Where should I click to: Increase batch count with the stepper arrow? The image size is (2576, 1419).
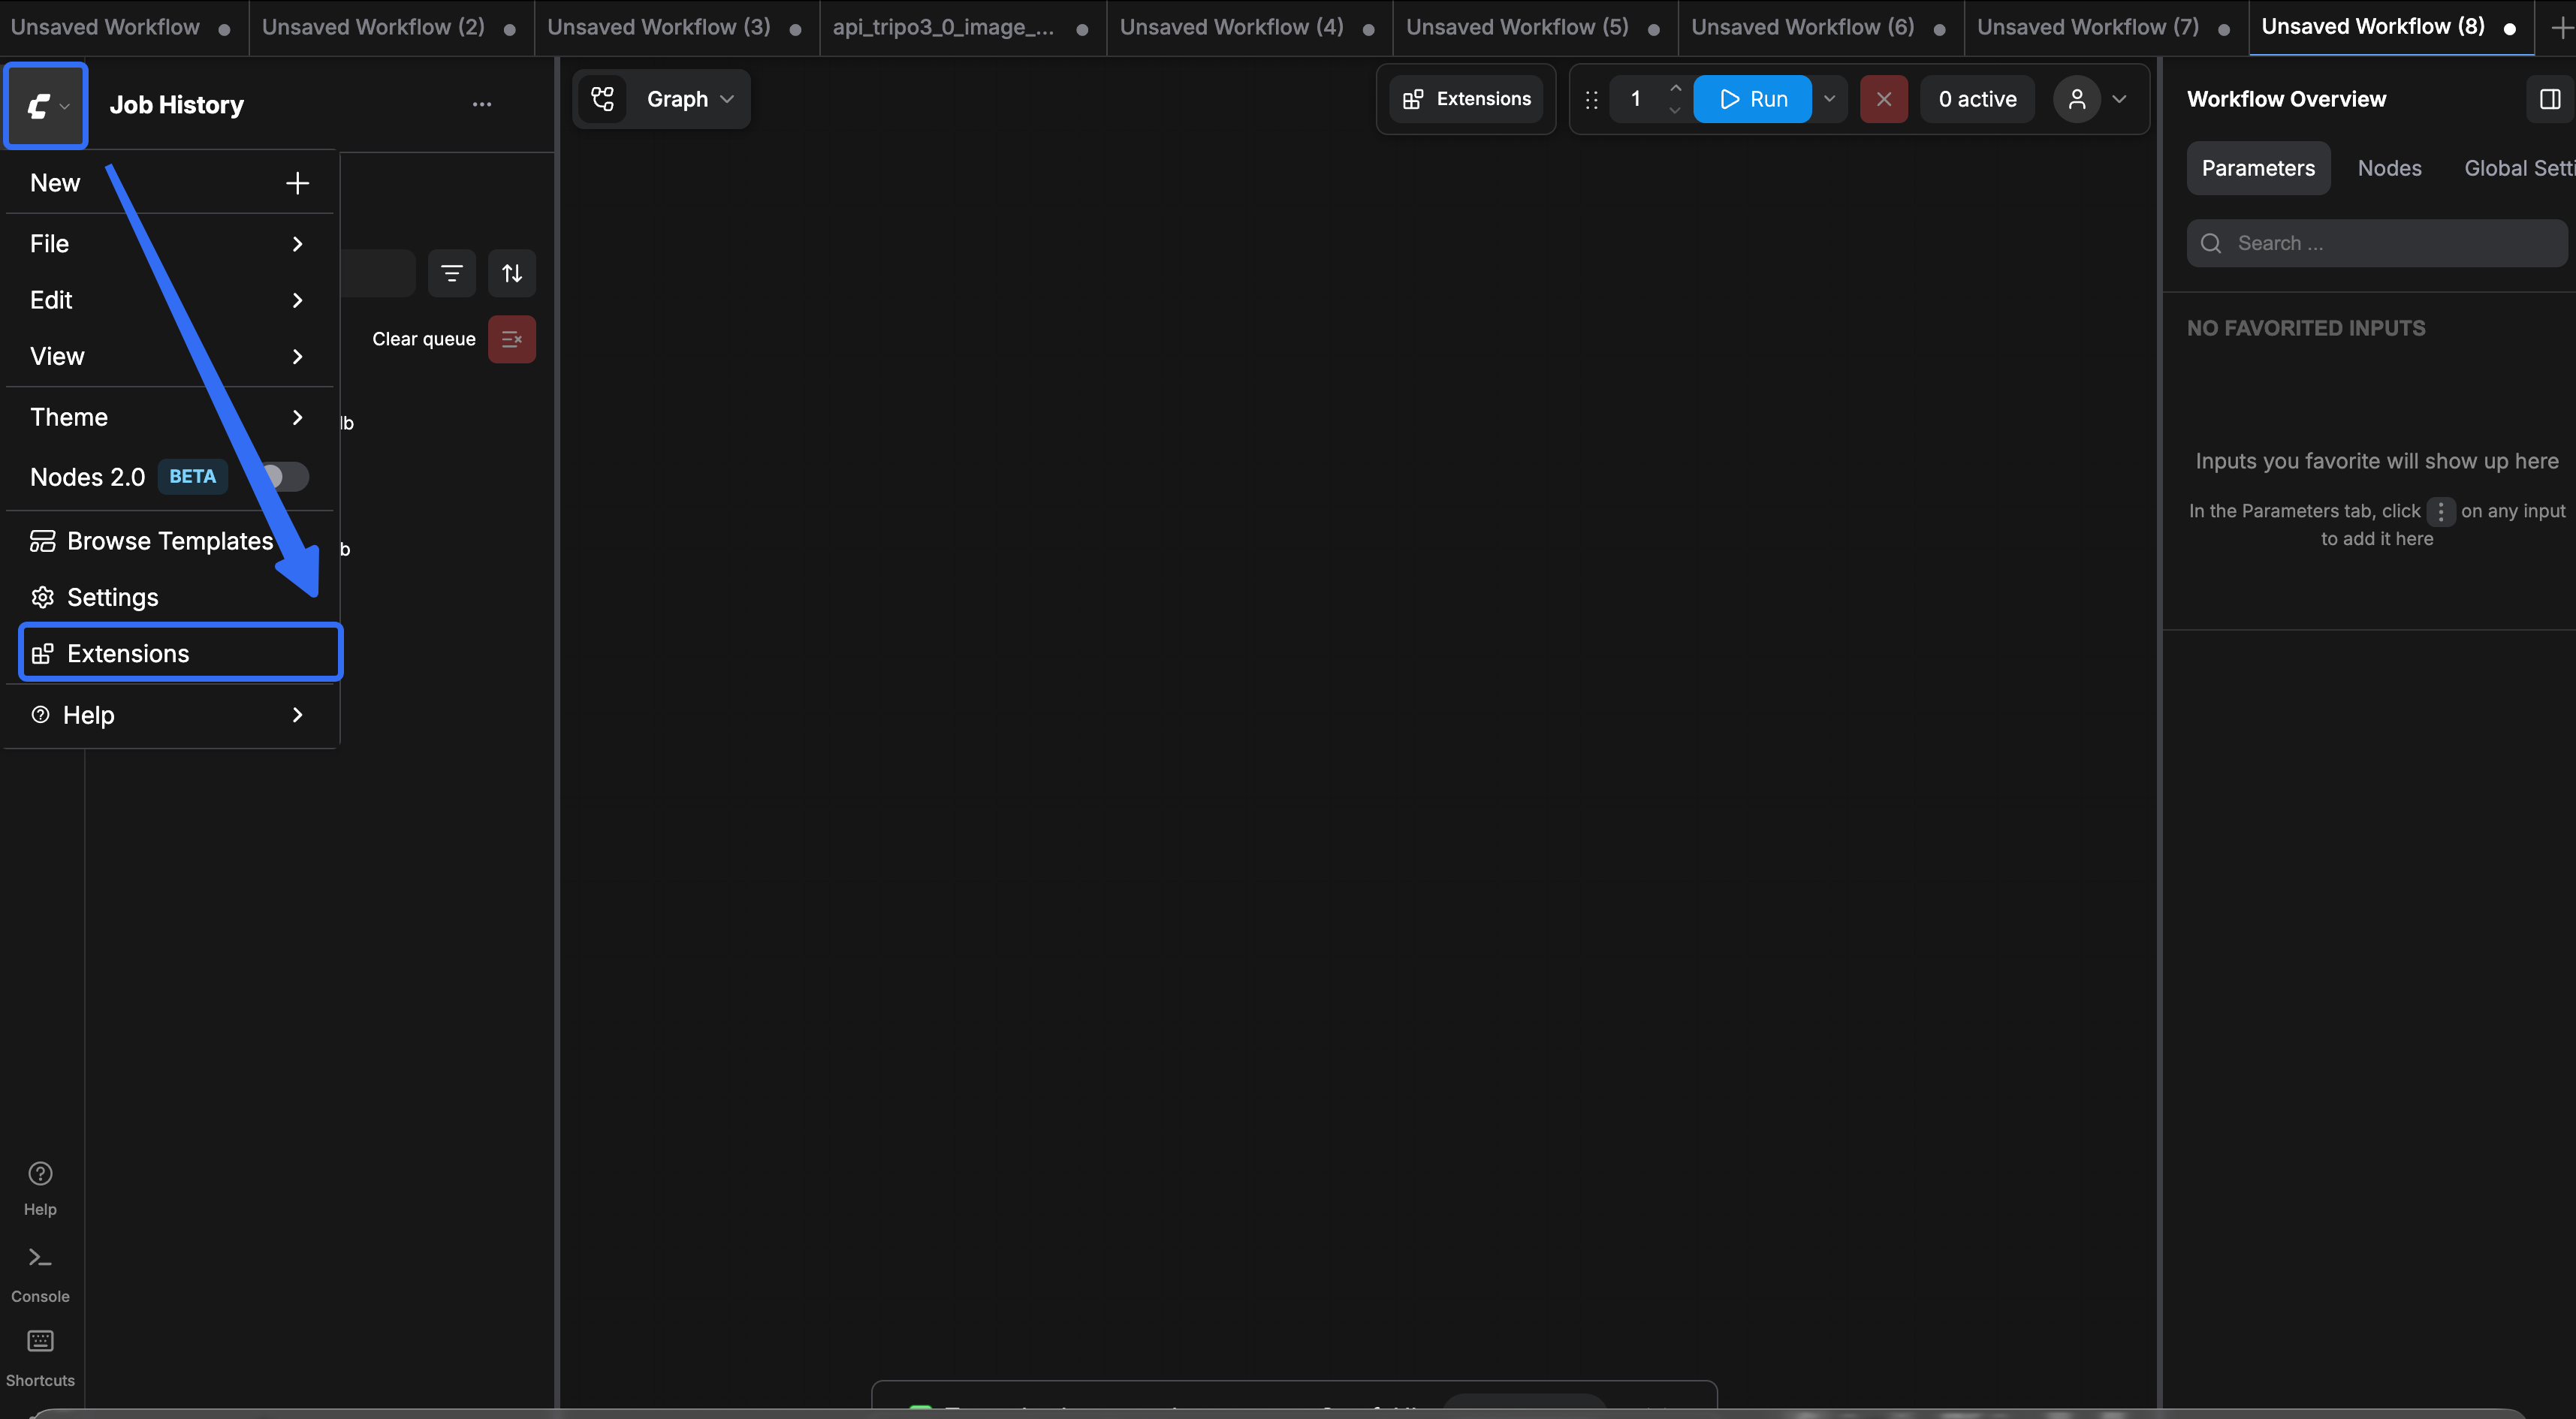(1676, 88)
